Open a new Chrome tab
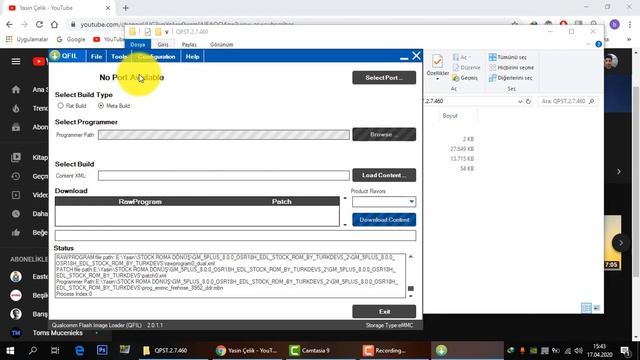The image size is (640, 360). click(125, 8)
